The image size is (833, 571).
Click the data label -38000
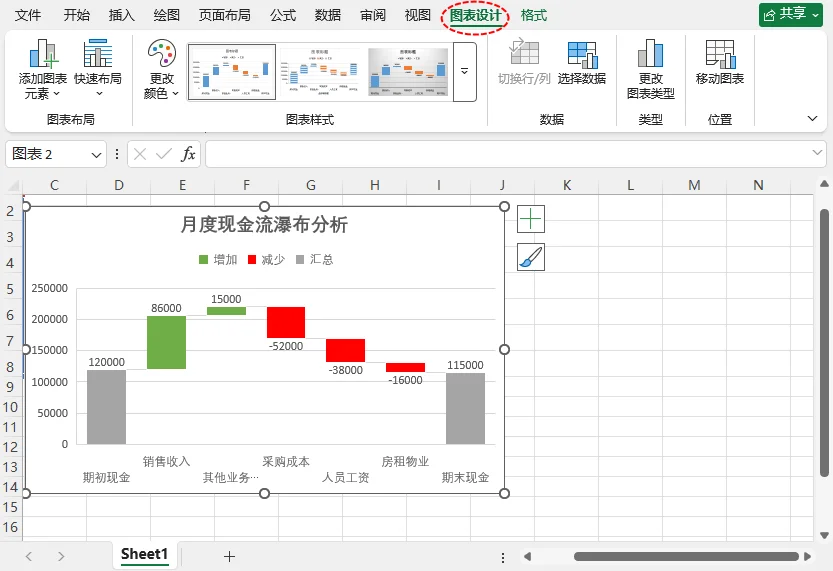(x=345, y=370)
